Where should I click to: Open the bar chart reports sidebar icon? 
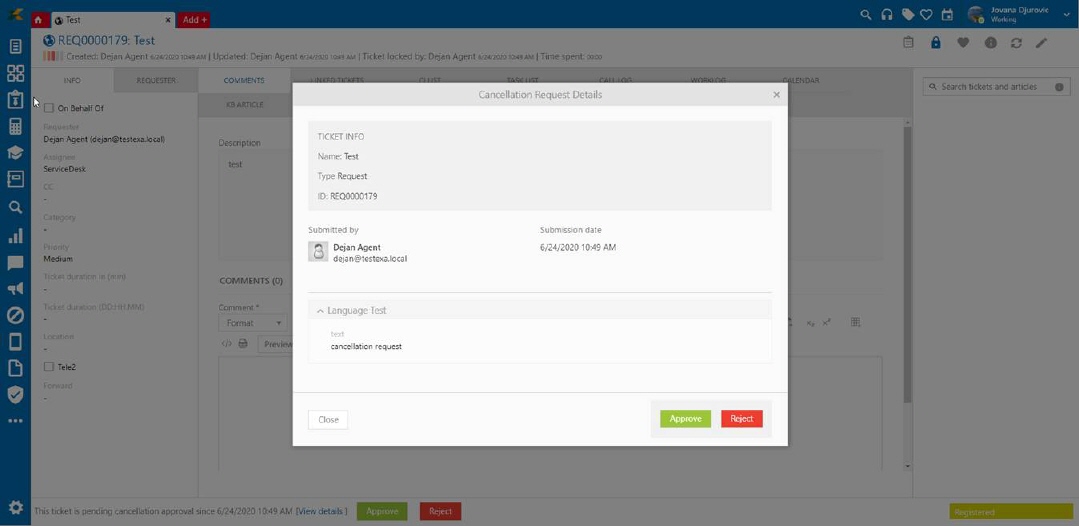(x=15, y=236)
